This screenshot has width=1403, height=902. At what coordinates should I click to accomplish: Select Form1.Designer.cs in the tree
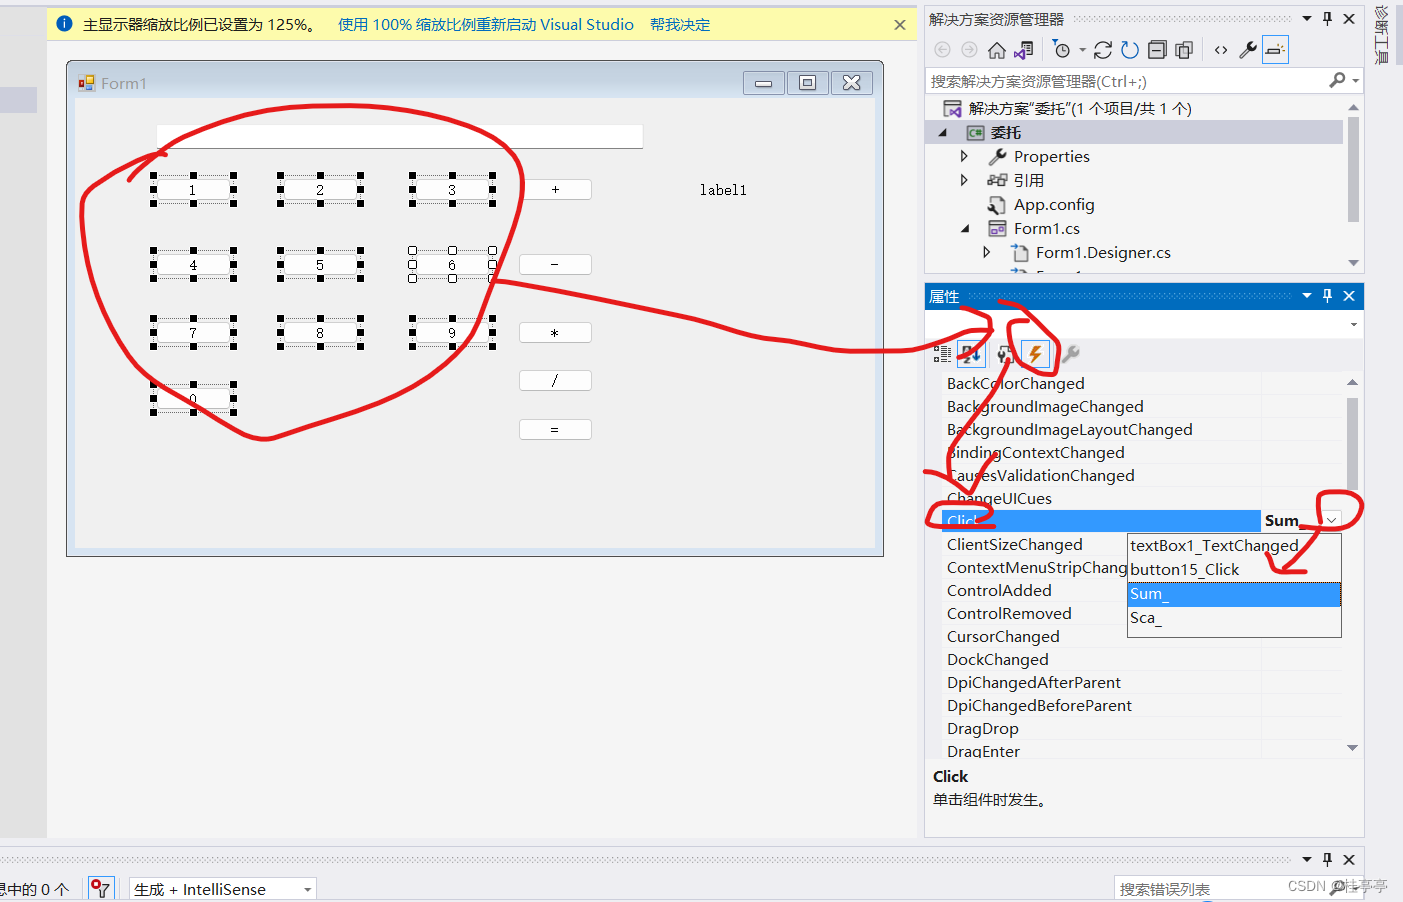[1103, 253]
